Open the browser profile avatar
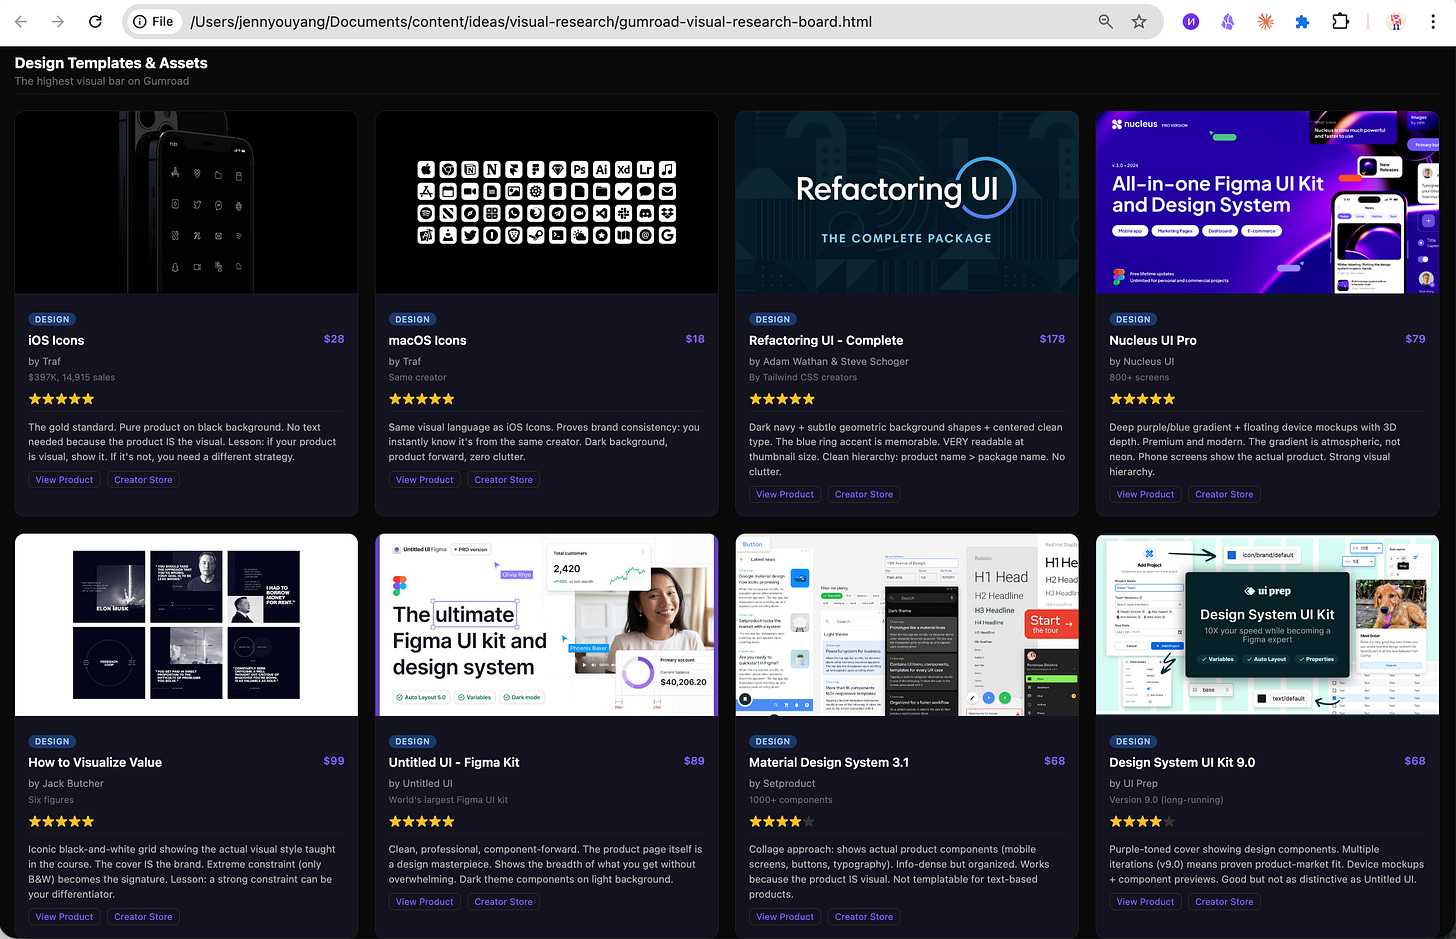 1396,21
